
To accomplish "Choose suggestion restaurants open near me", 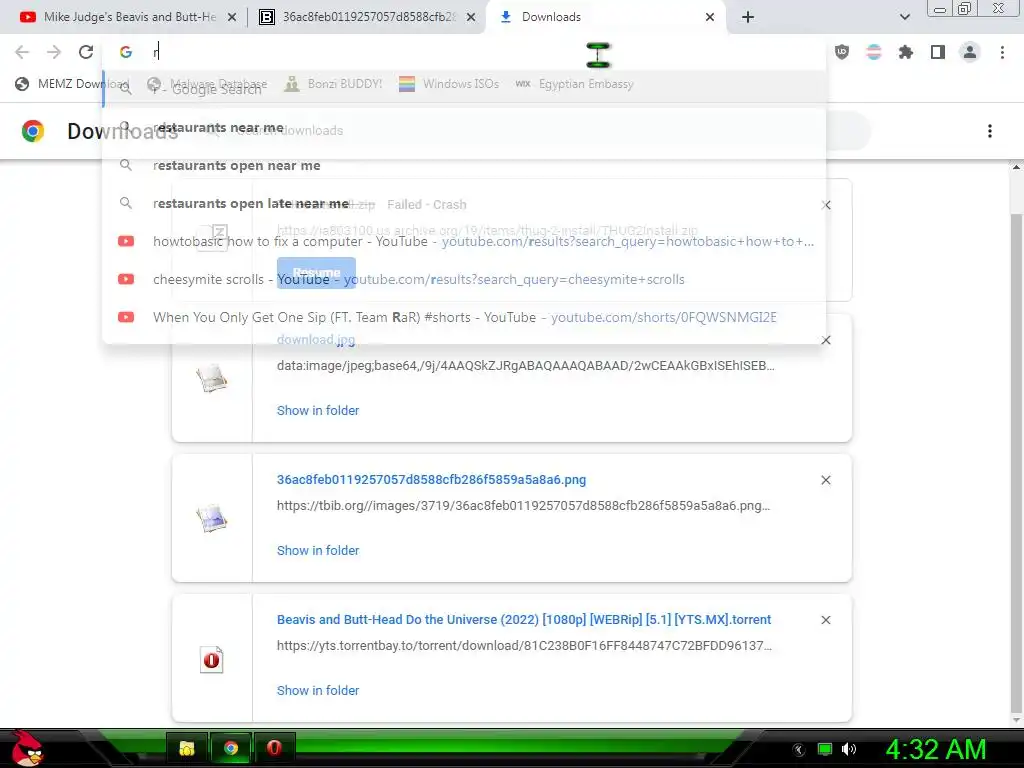I will (x=464, y=165).
